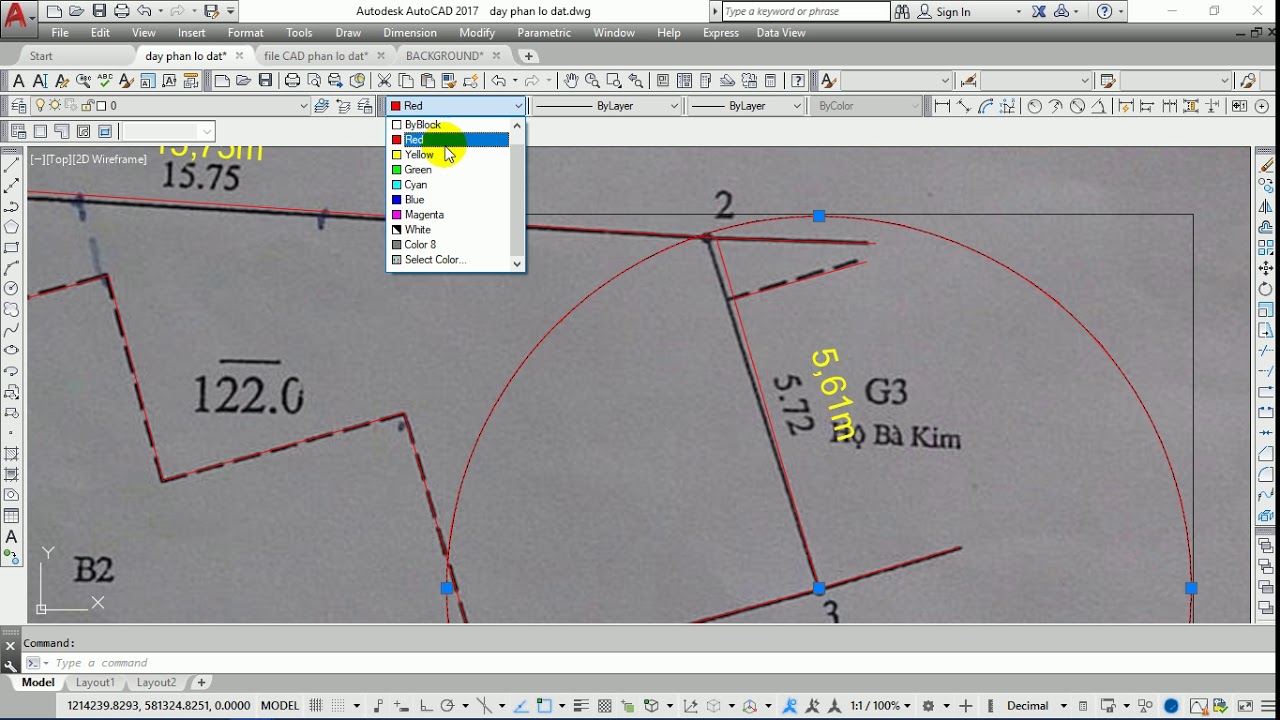Click the Cut scissors icon in Standard toolbar

[x=384, y=81]
